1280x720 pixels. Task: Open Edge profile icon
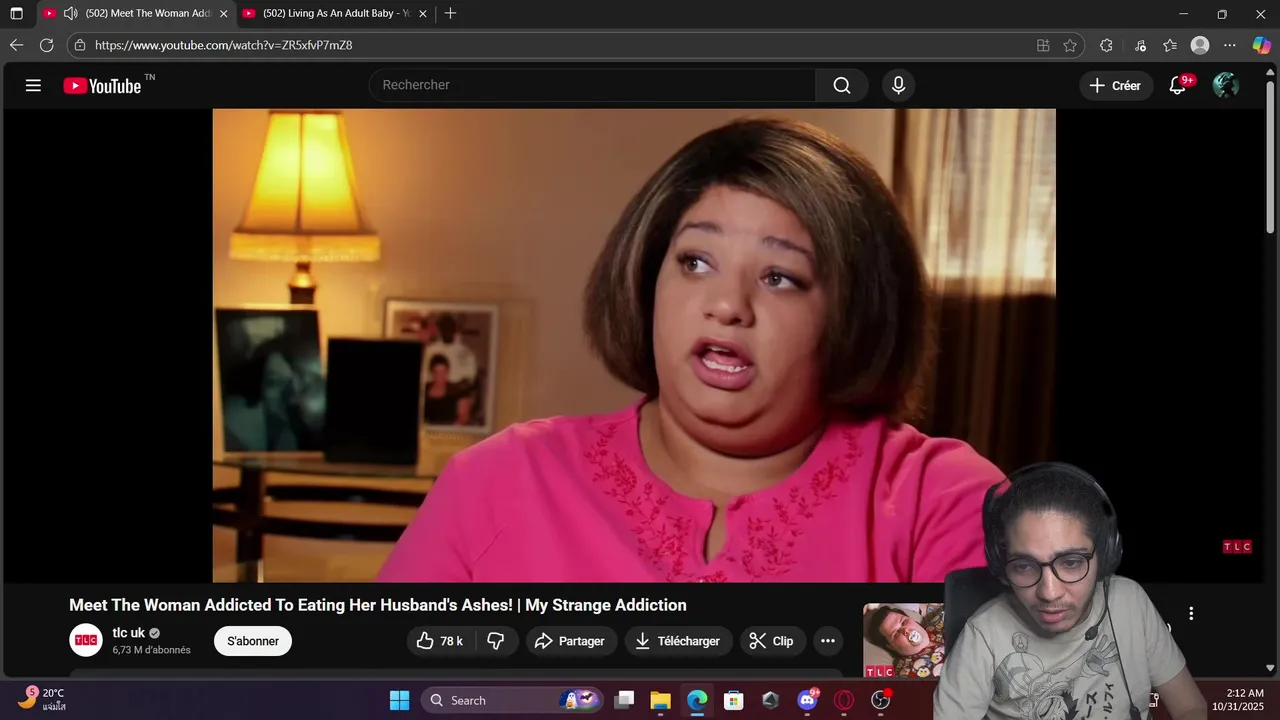tap(1200, 45)
